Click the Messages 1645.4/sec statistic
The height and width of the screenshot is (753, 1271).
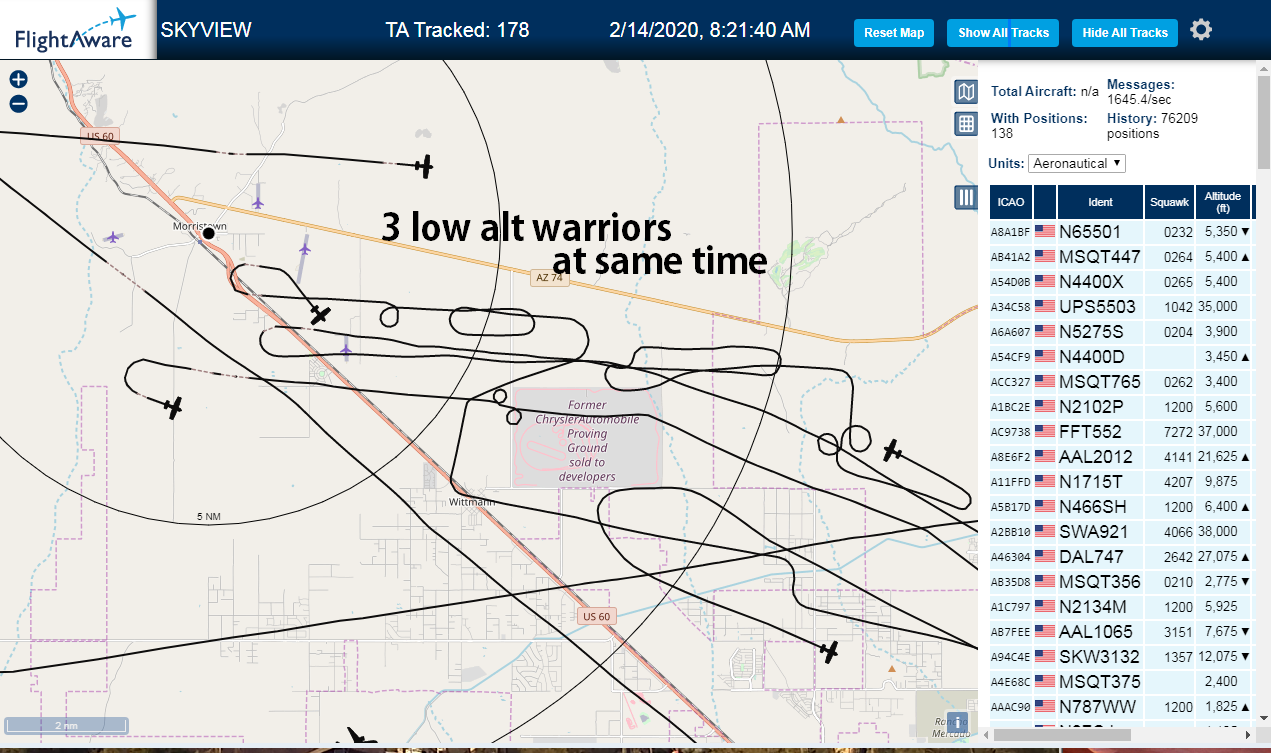pyautogui.click(x=1141, y=92)
